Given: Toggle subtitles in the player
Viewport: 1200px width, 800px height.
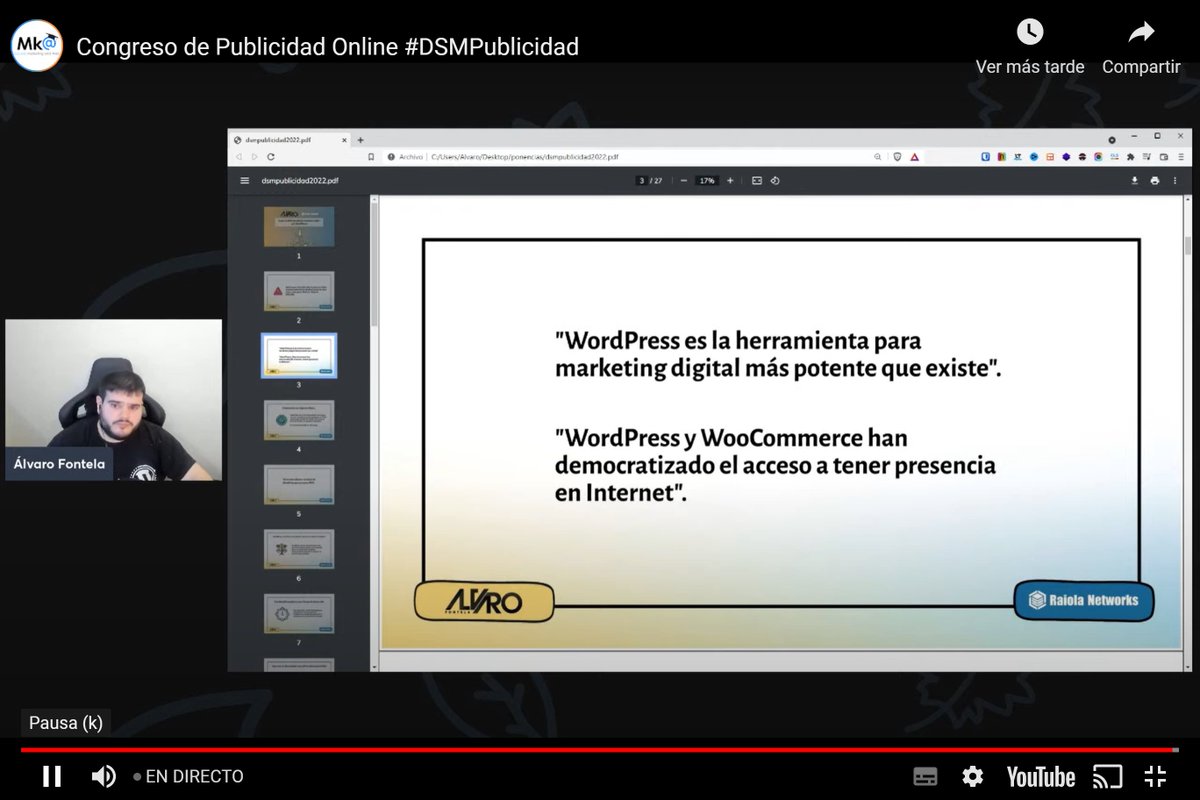Looking at the screenshot, I should pyautogui.click(x=926, y=777).
